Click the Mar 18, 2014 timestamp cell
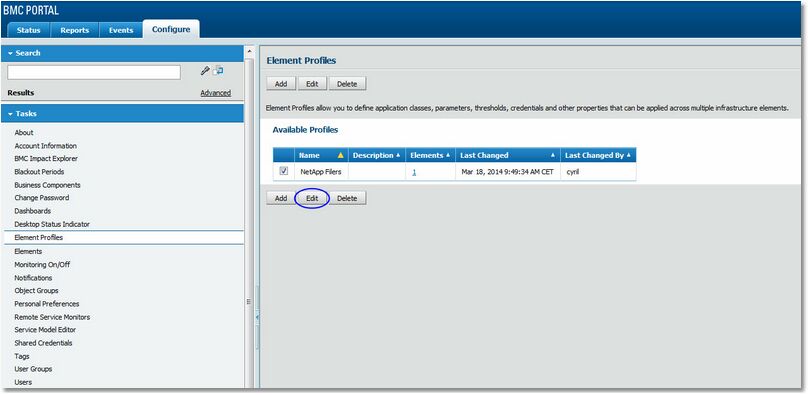Image resolution: width=808 pixels, height=395 pixels. pyautogui.click(x=508, y=172)
